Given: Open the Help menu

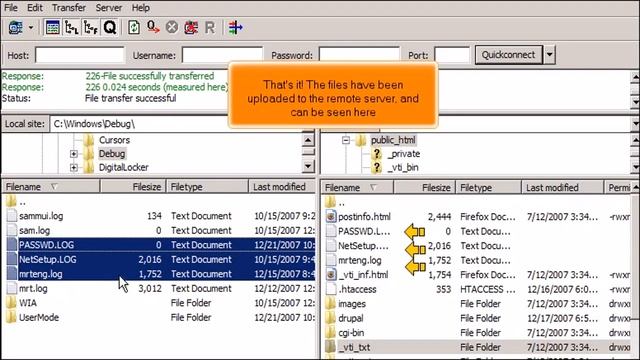Looking at the screenshot, I should click(140, 7).
